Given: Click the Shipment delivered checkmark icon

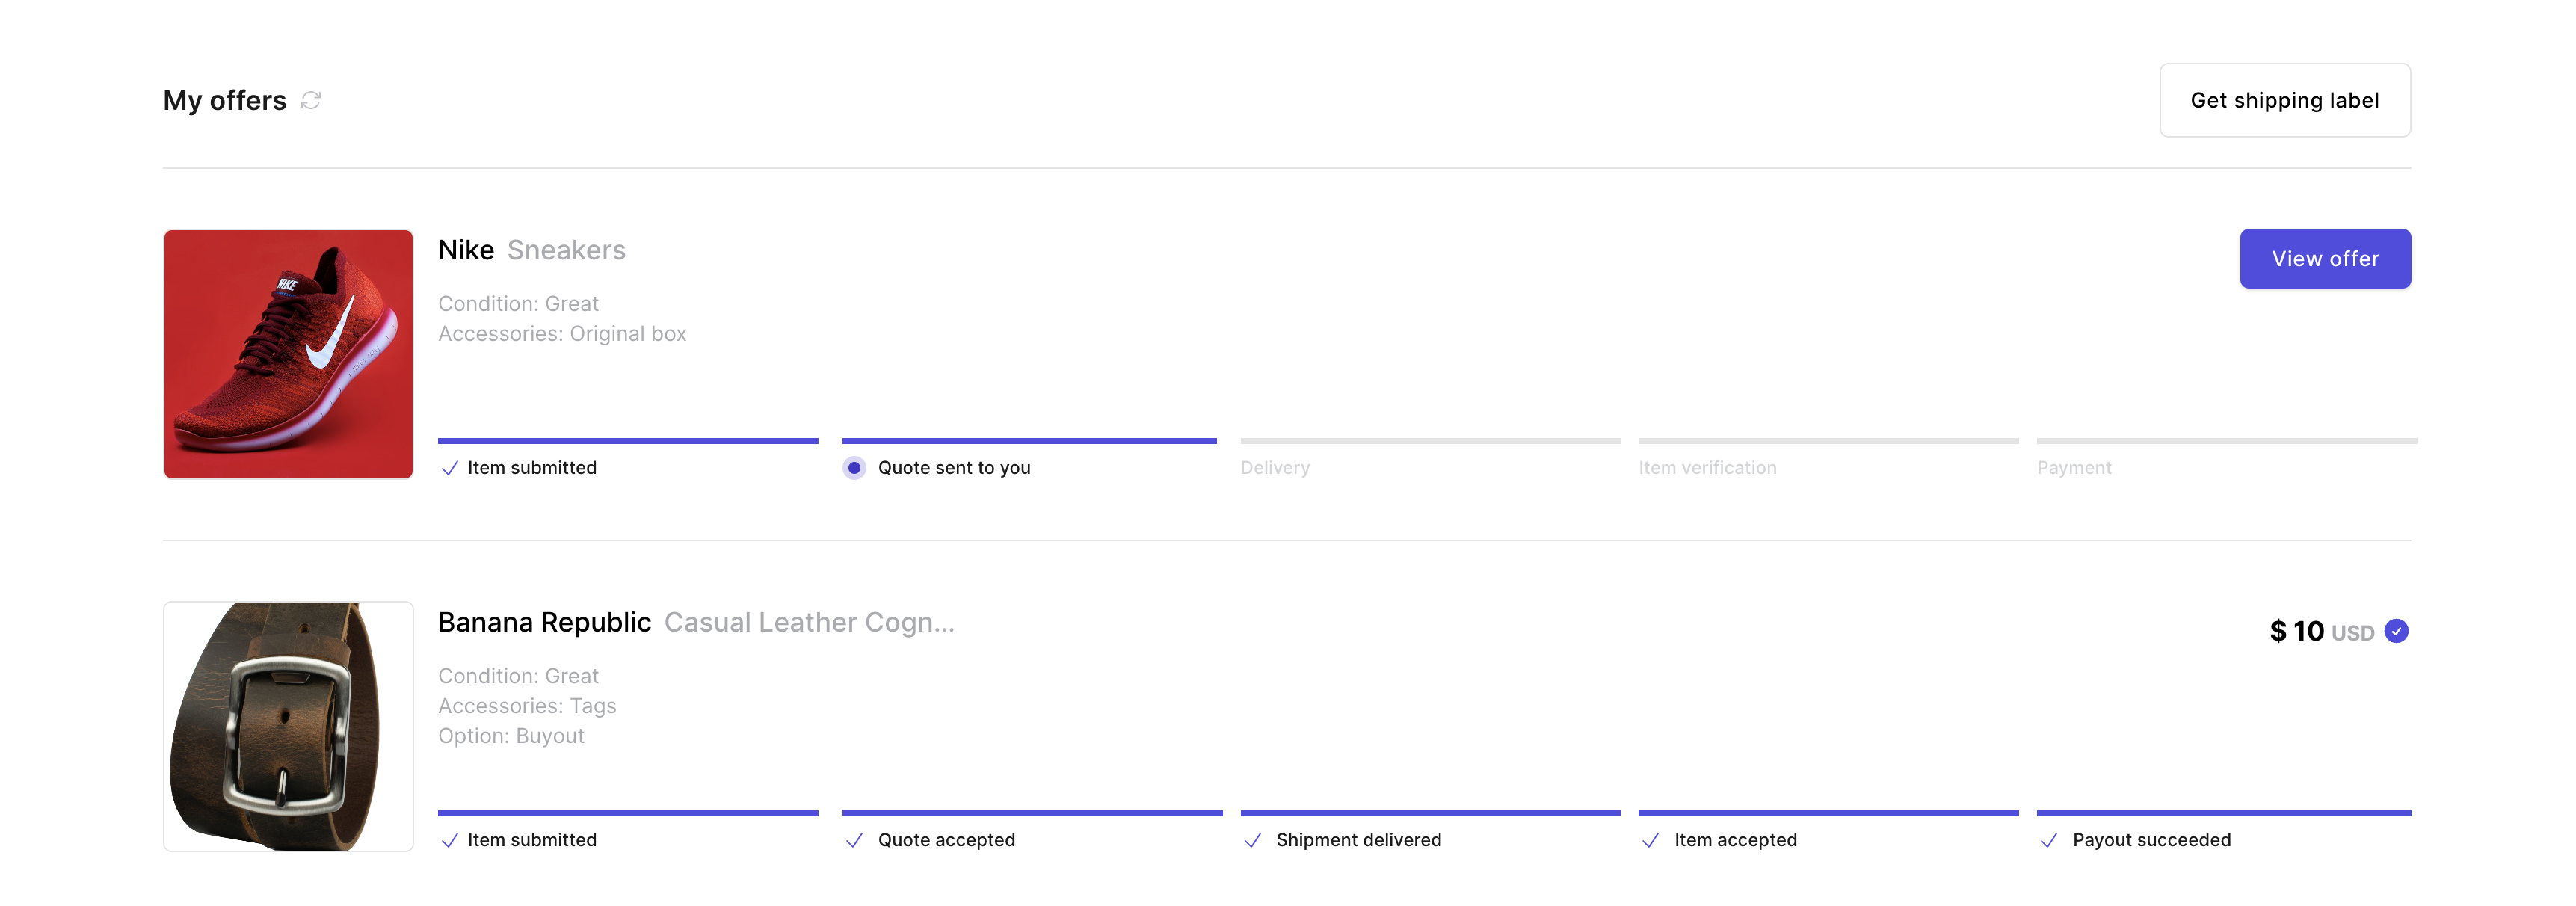Looking at the screenshot, I should pyautogui.click(x=1252, y=840).
